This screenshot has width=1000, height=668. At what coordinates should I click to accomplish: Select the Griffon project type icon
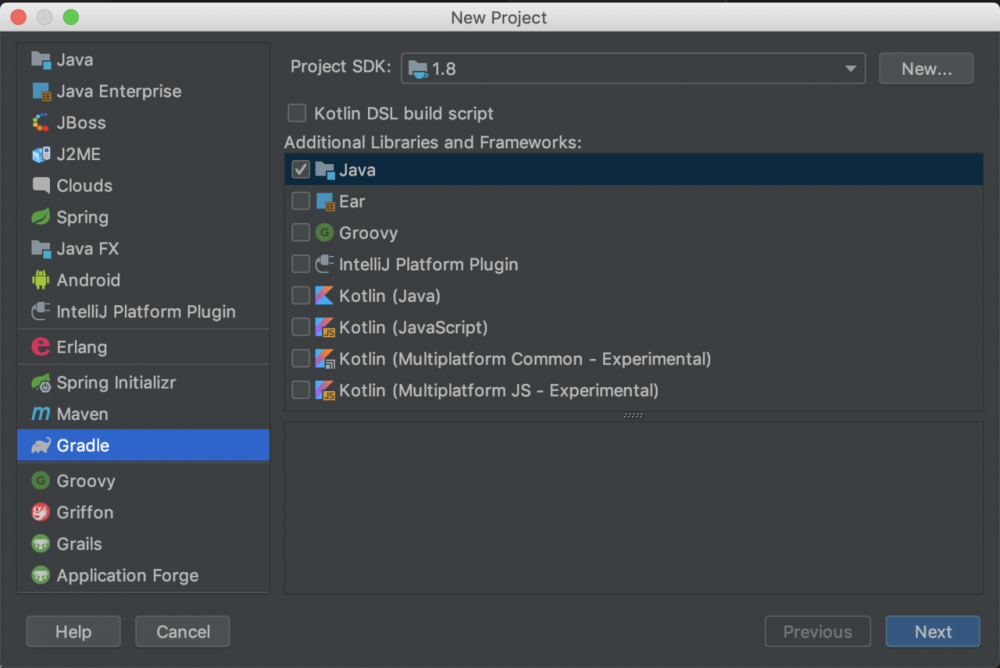(41, 512)
